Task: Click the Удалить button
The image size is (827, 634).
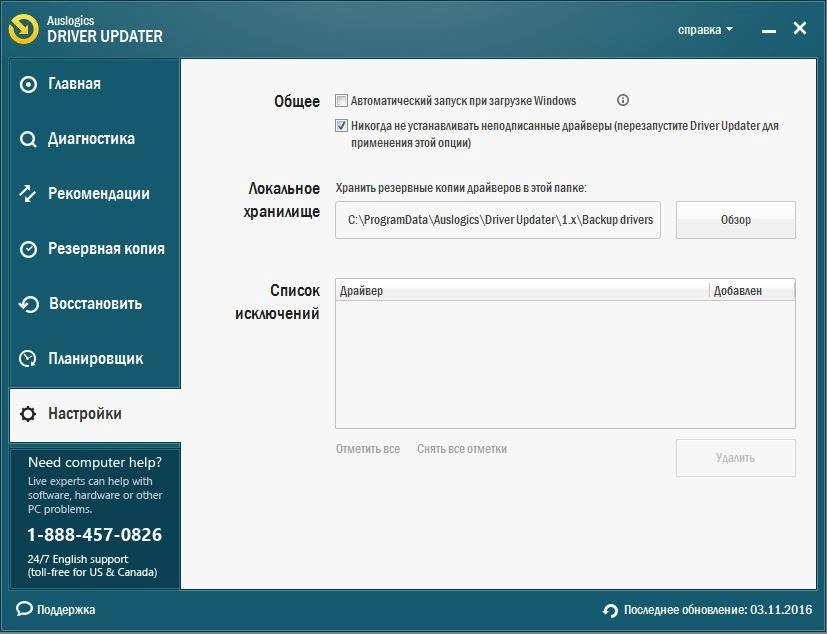Action: coord(736,458)
